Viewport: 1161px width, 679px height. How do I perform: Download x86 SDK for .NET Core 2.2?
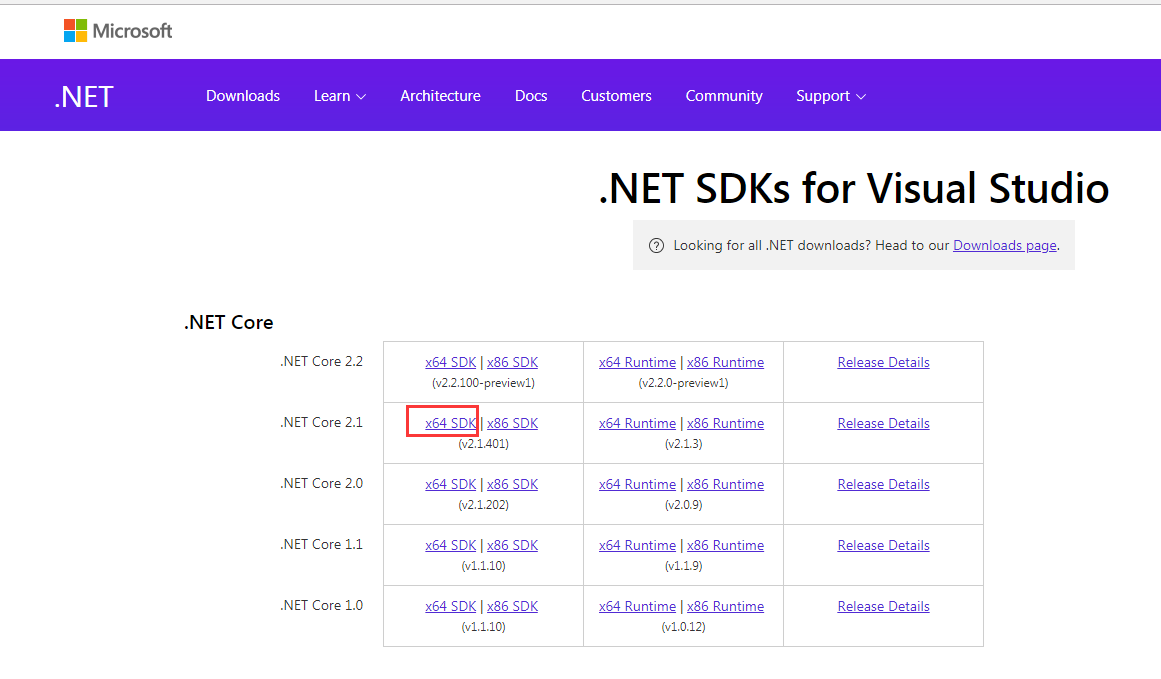click(512, 362)
